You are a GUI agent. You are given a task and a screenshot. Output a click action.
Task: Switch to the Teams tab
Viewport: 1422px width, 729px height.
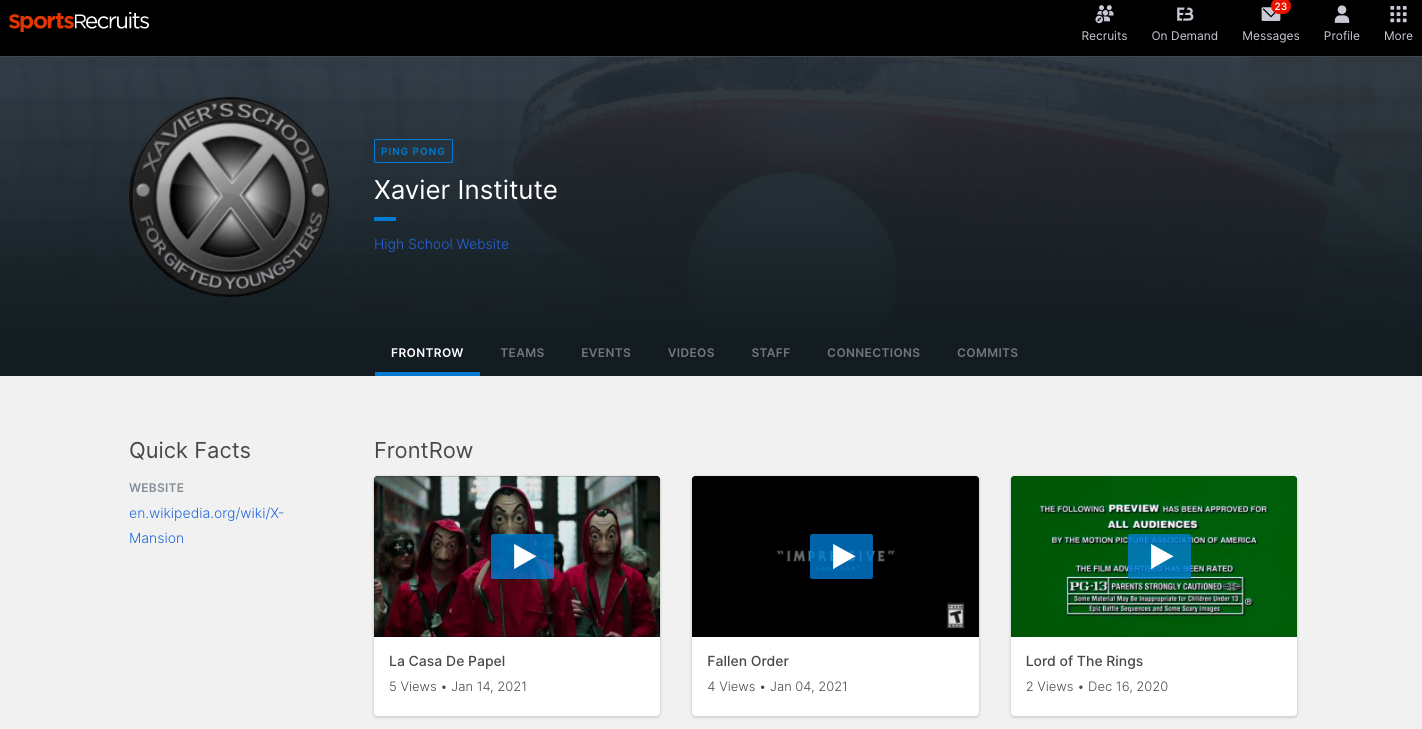pyautogui.click(x=522, y=353)
